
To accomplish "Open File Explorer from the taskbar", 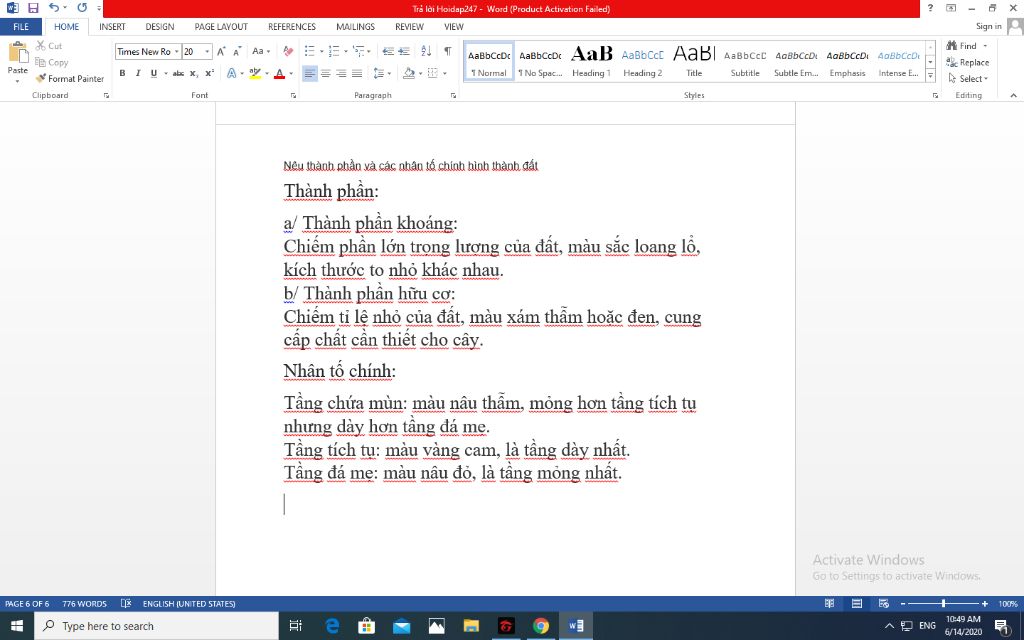I will click(471, 626).
